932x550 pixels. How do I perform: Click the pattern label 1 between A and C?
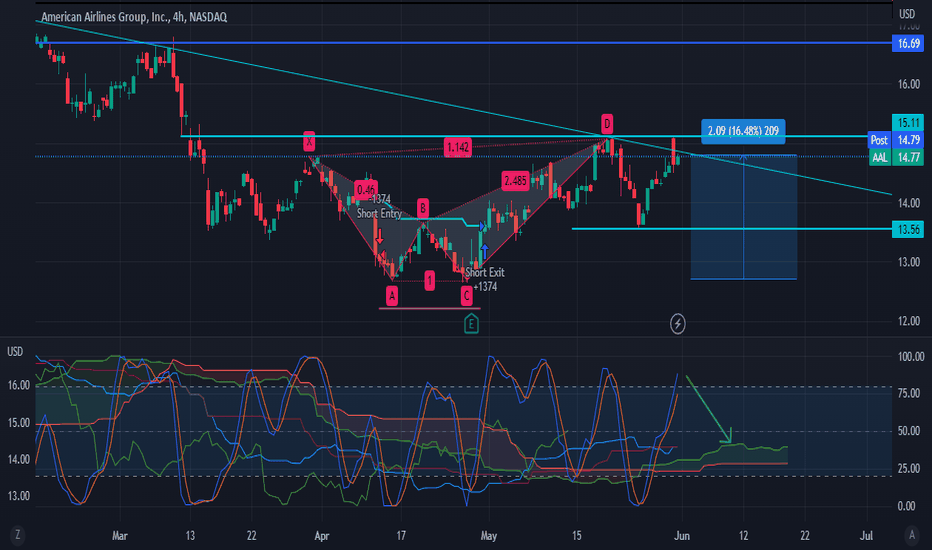point(429,281)
